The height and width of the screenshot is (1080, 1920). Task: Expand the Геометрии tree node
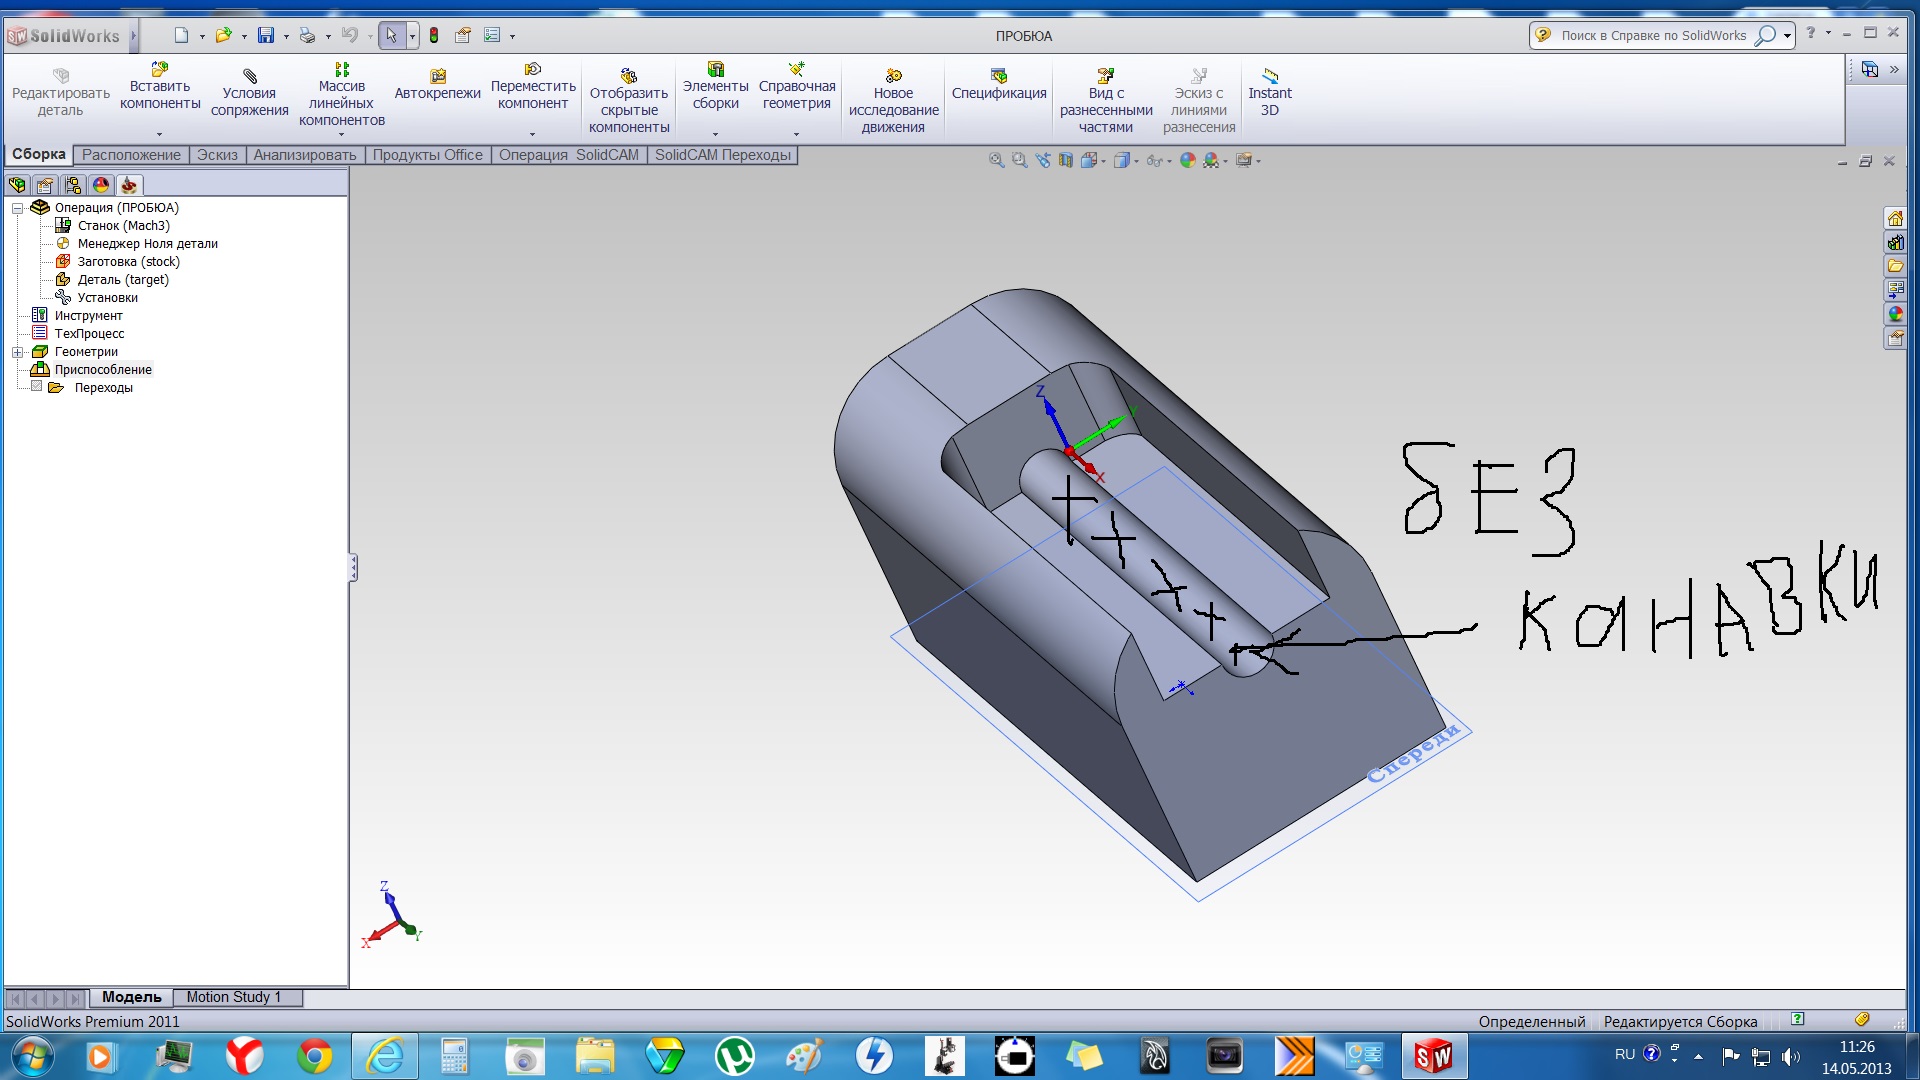17,352
